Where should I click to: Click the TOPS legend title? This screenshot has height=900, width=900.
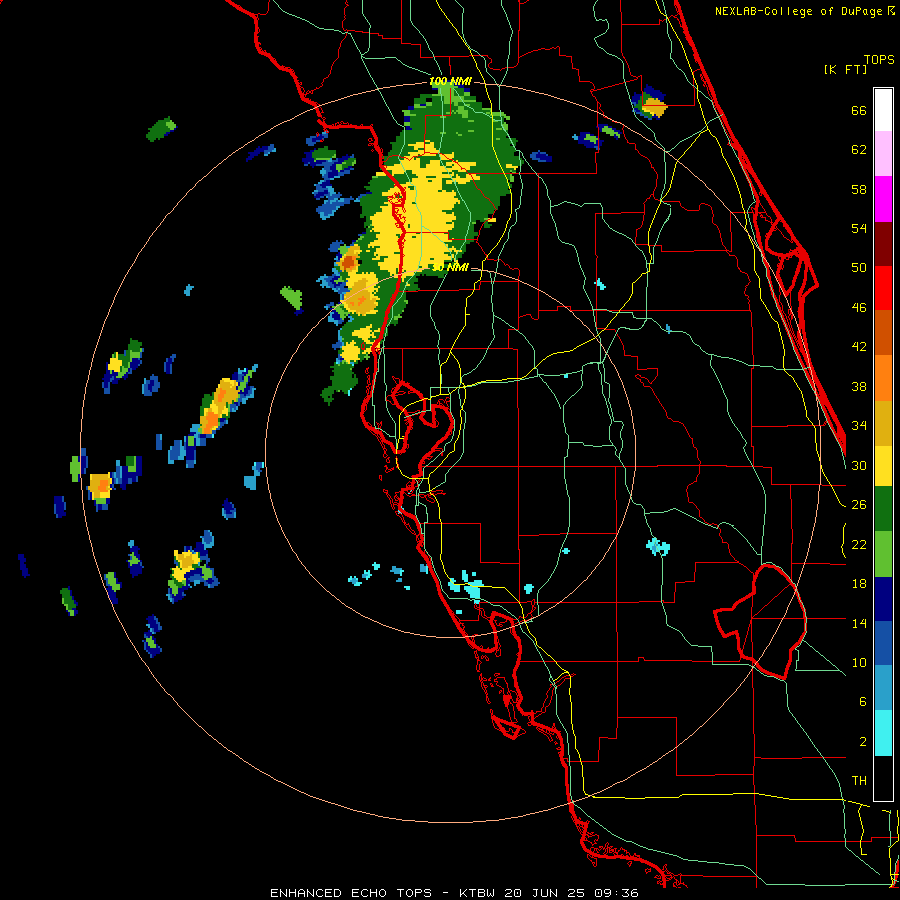click(x=879, y=60)
